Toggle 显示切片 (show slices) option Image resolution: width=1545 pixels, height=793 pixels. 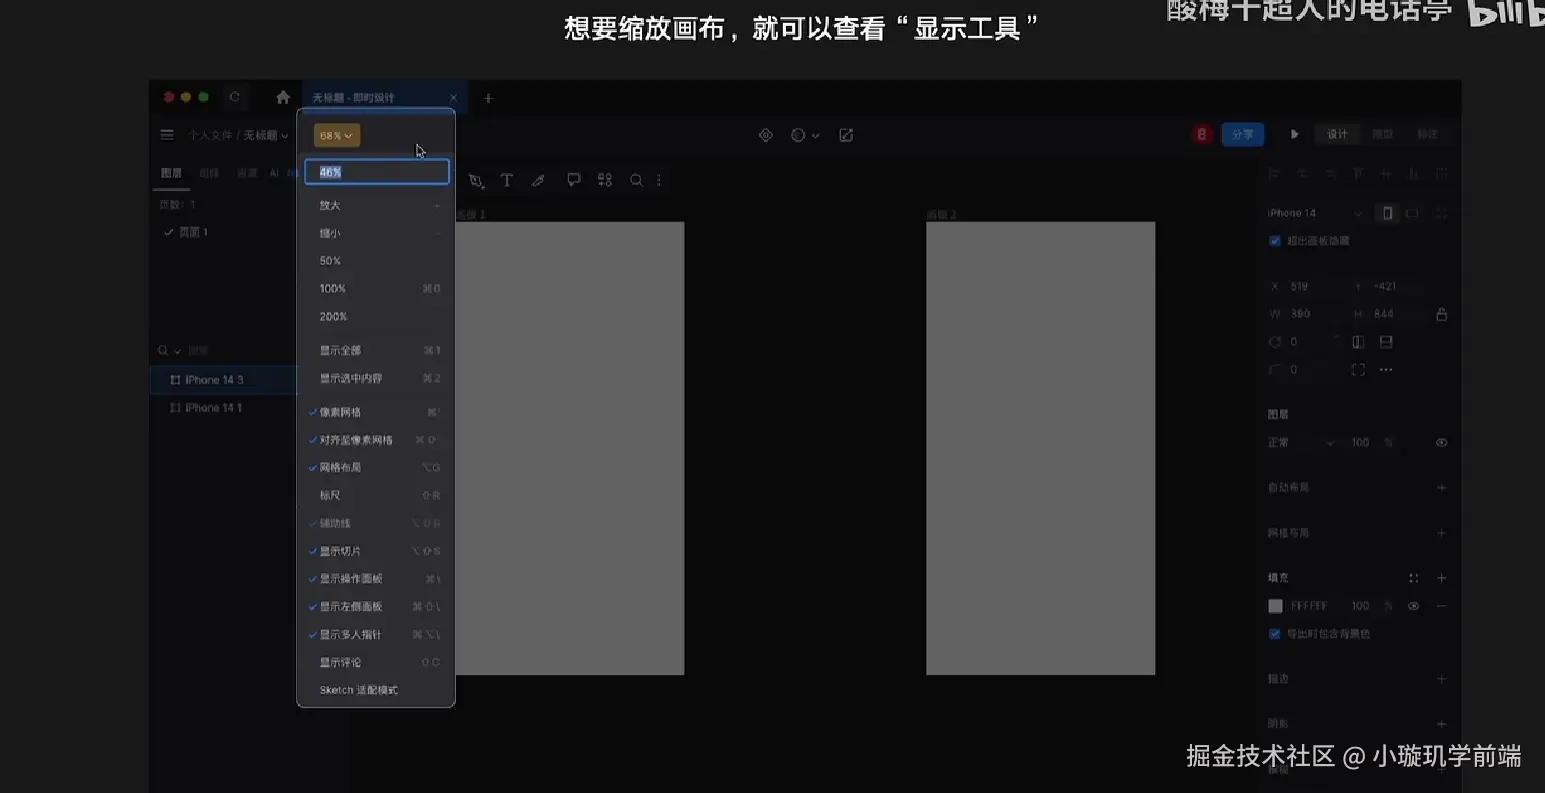coord(376,551)
